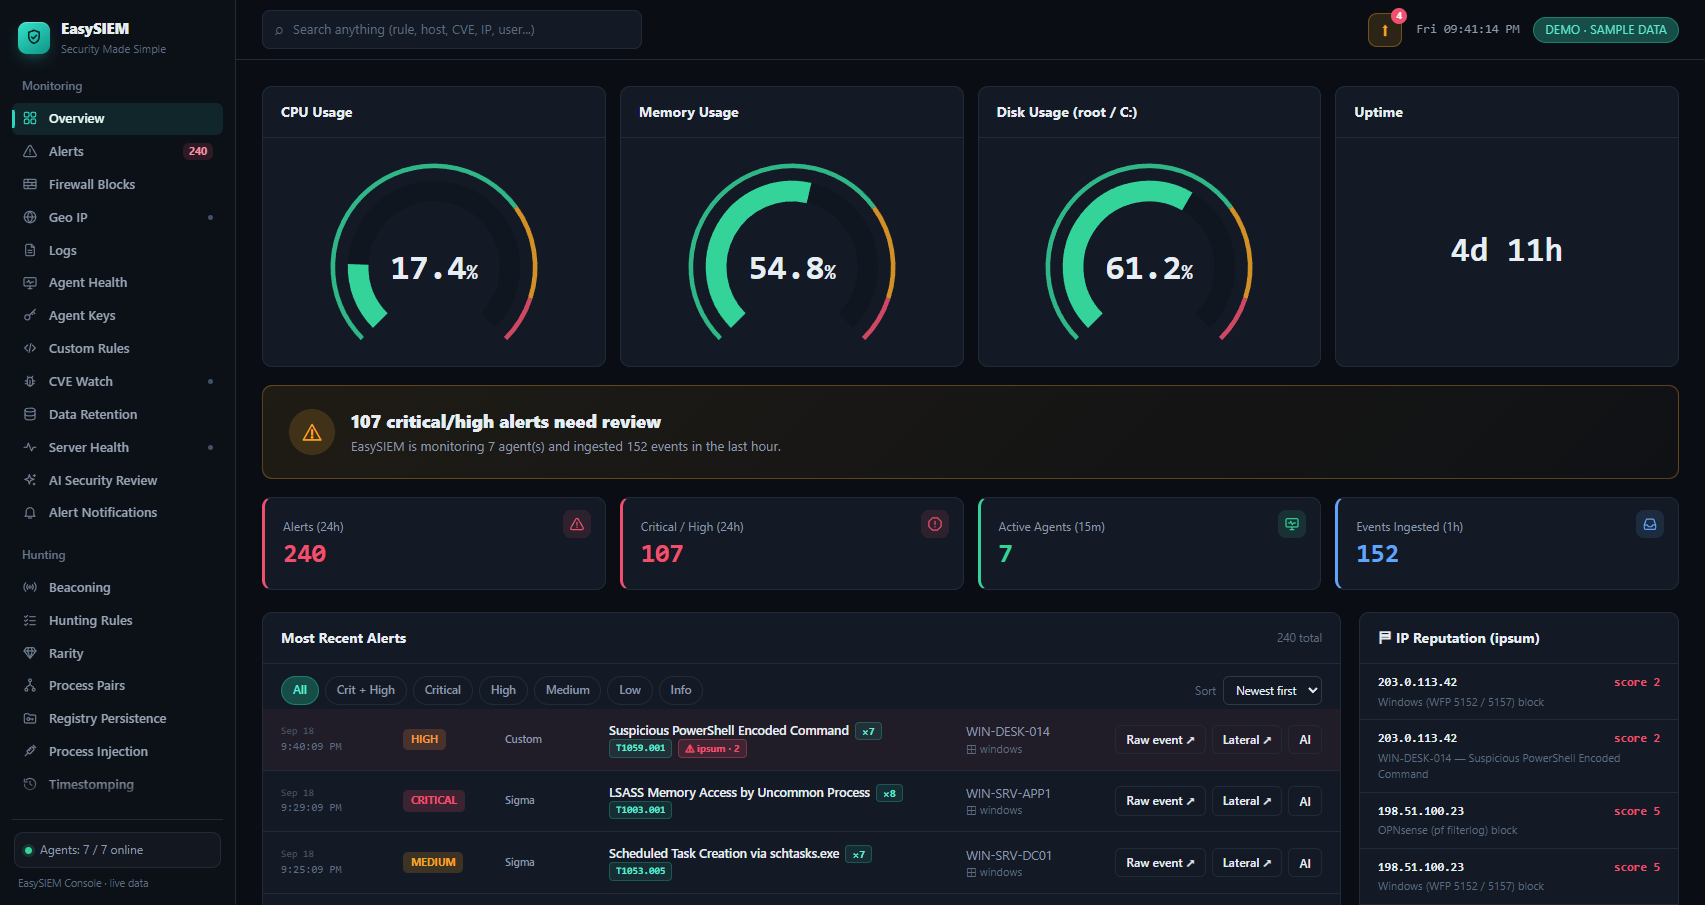
Task: Click IP 198.51.100.23 OPNsense block entry
Action: (1519, 820)
